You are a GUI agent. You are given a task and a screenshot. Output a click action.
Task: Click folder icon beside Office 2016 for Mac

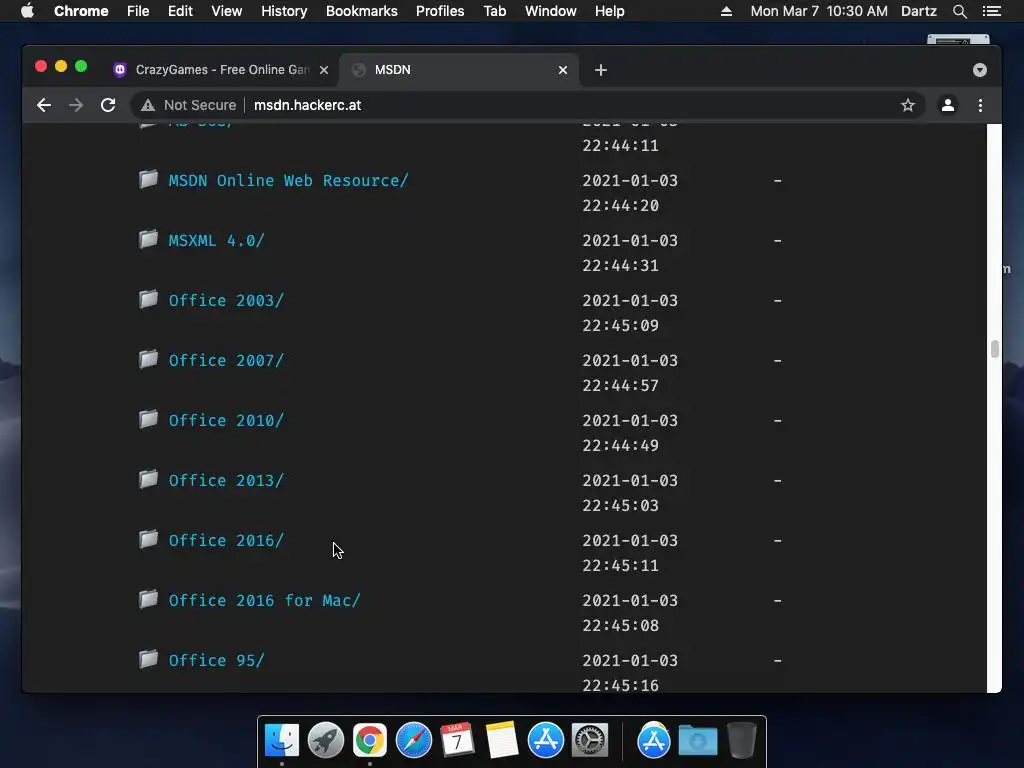[x=148, y=600]
